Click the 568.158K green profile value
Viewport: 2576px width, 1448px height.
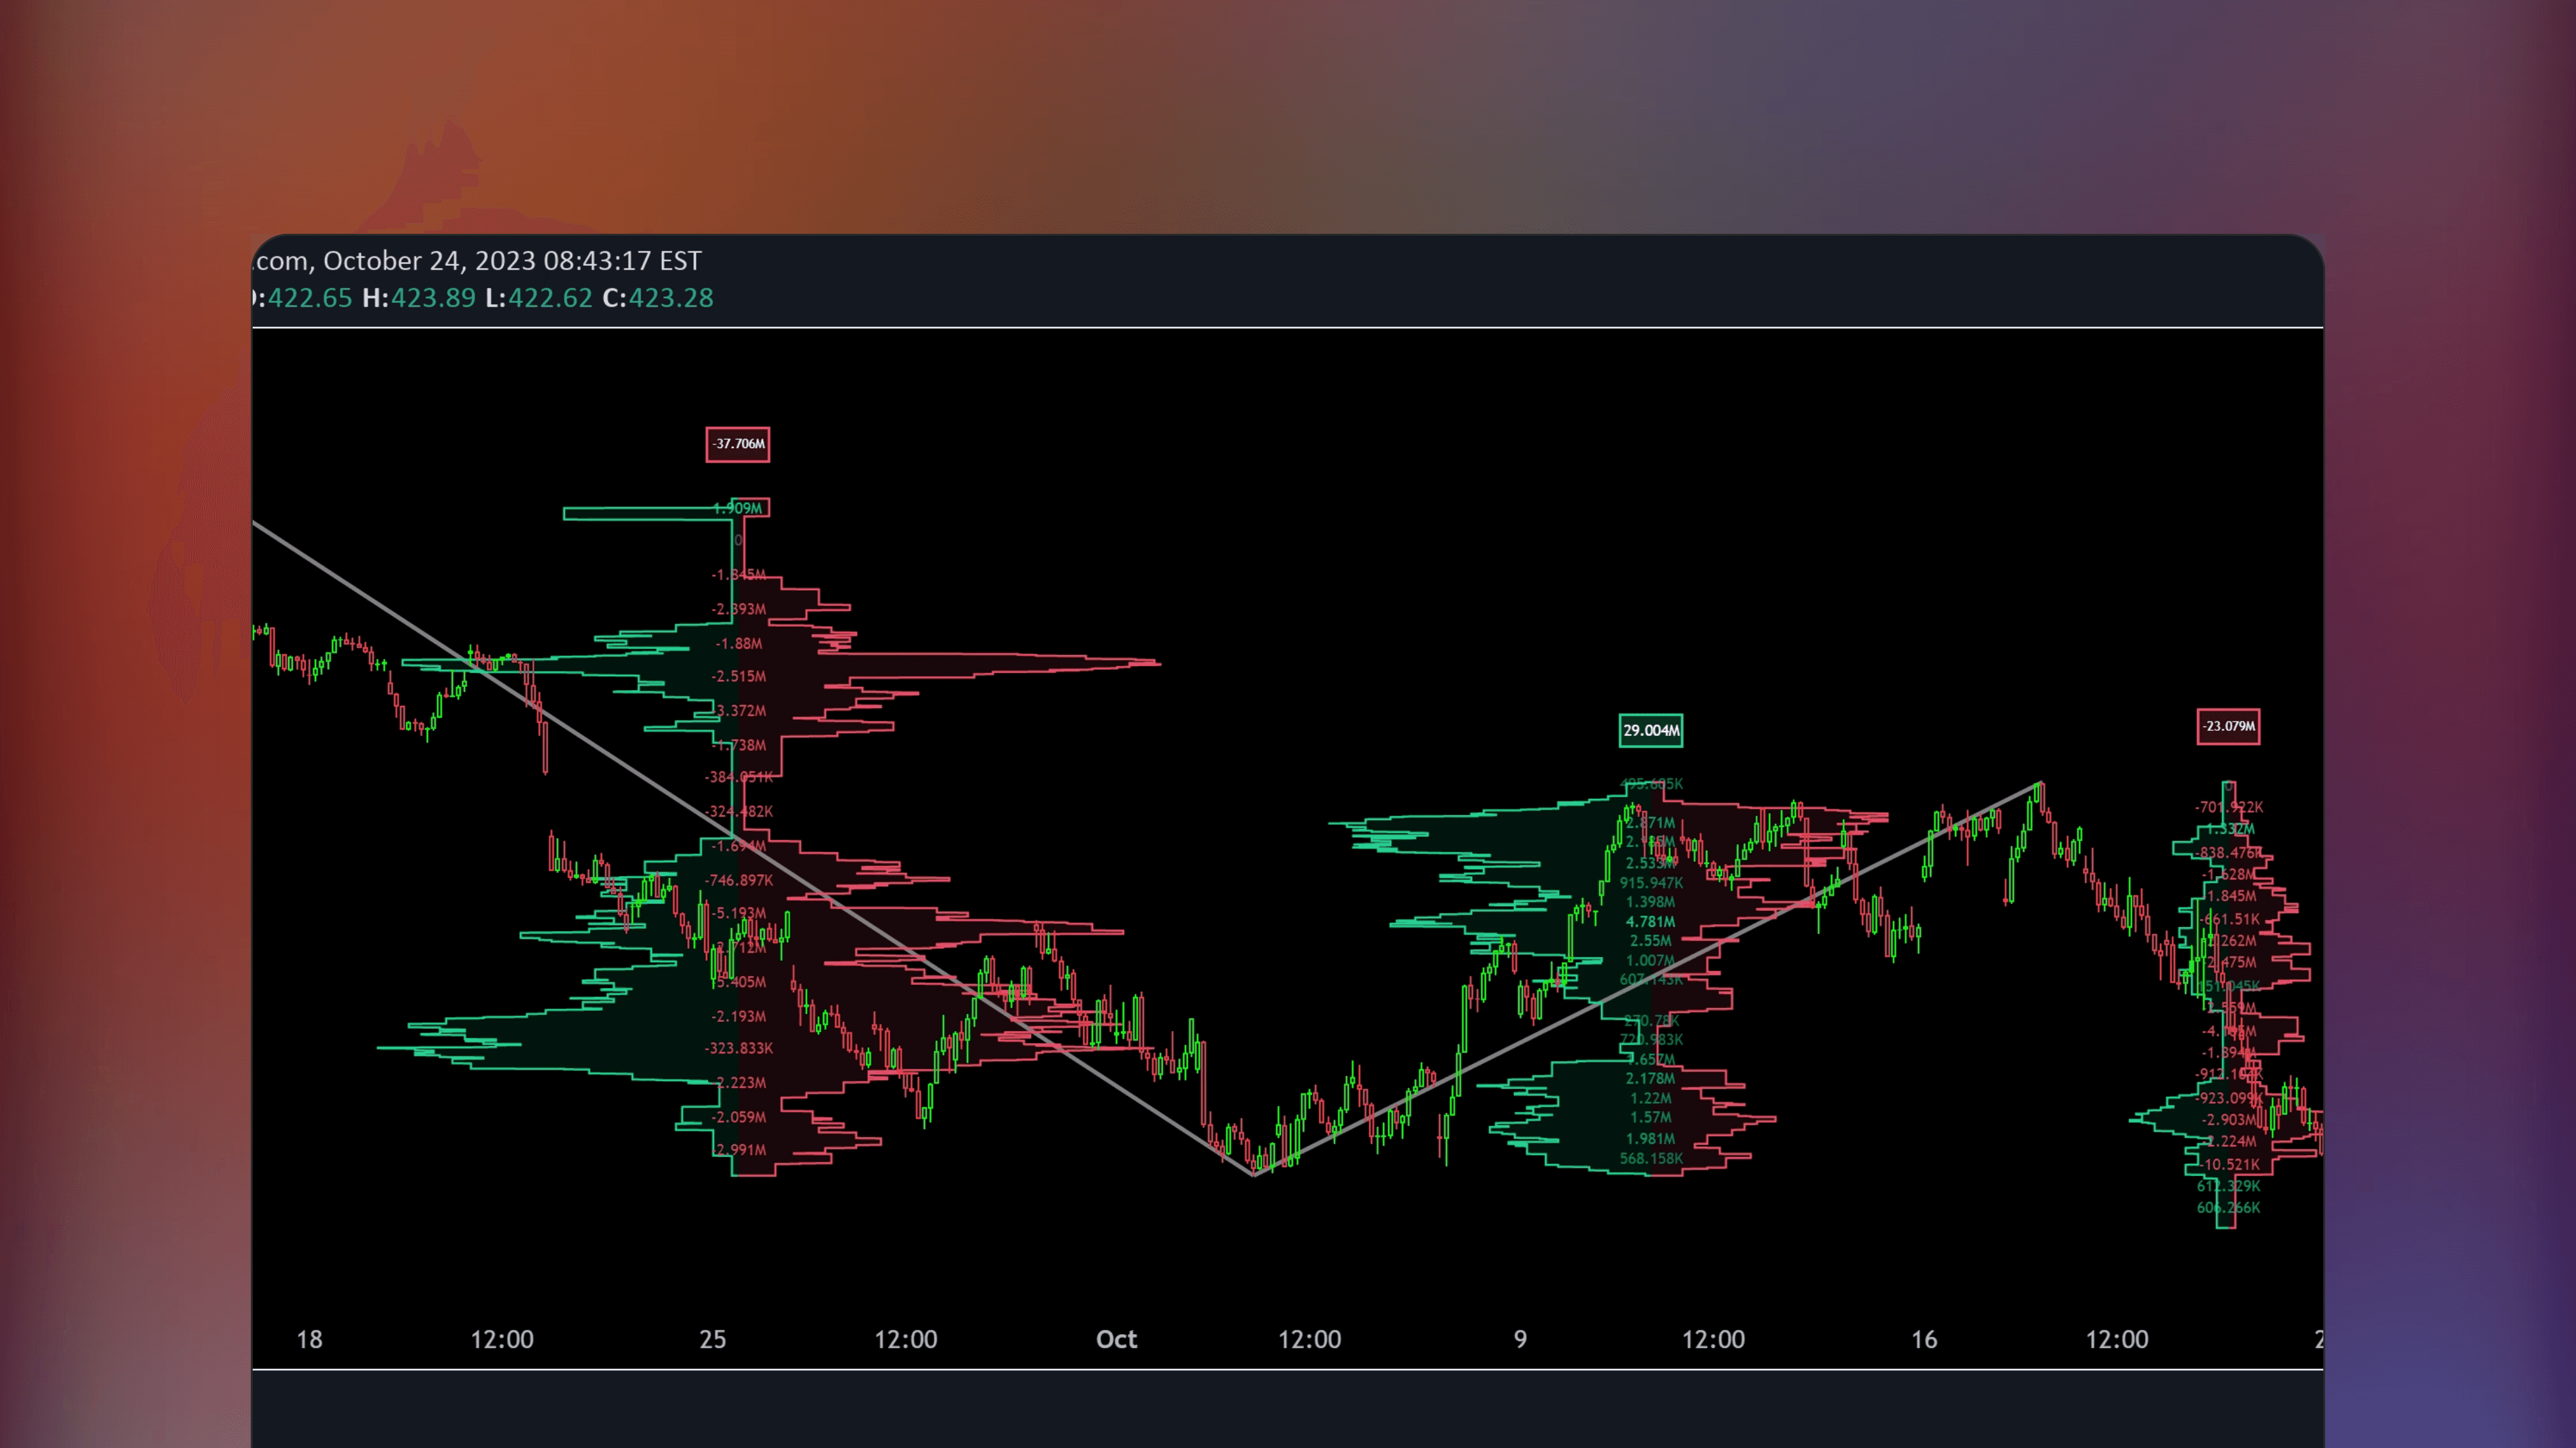tap(1651, 1160)
